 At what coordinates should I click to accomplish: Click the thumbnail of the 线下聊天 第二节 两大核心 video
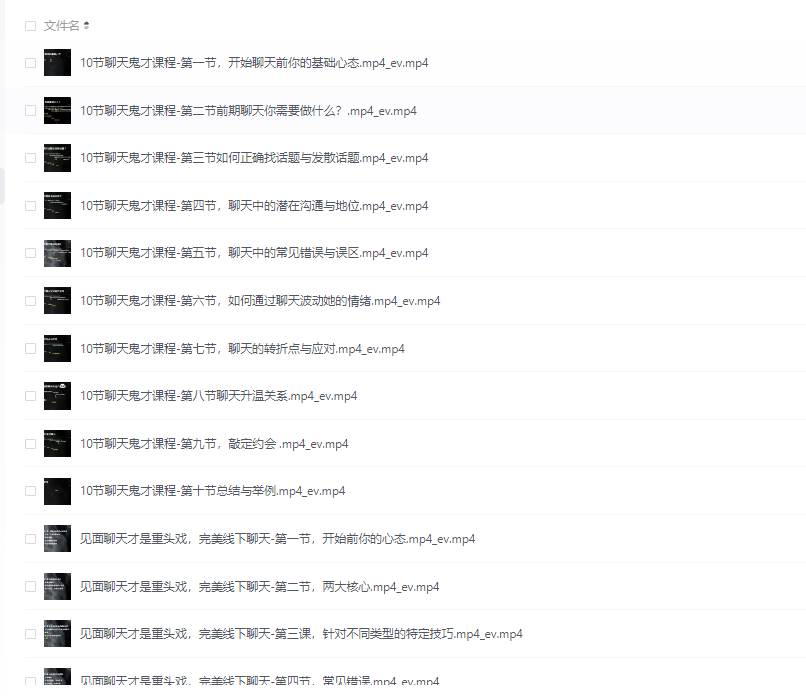(57, 586)
